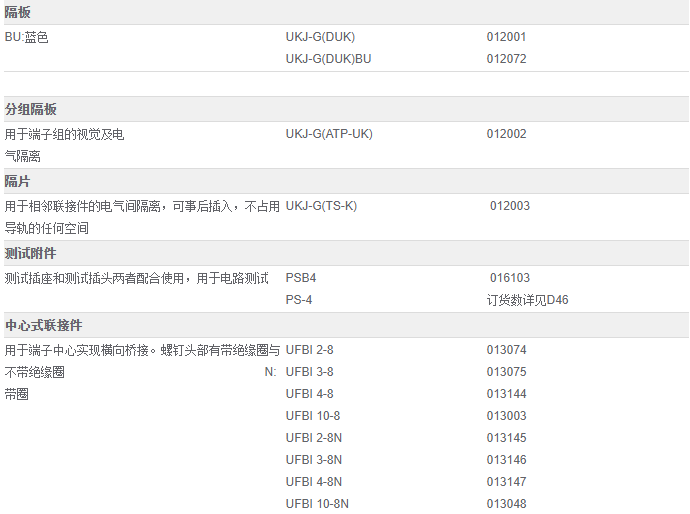Click order number 012002

point(506,134)
